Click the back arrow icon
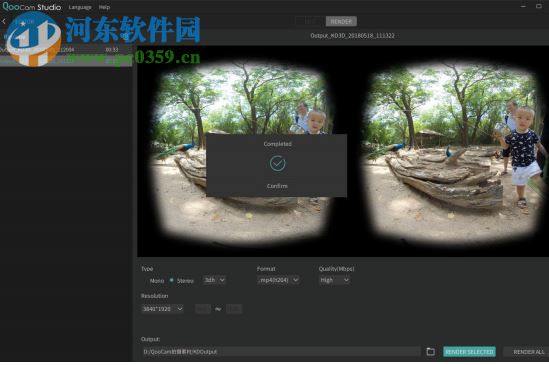Image resolution: width=549 pixels, height=365 pixels. (x=4, y=21)
